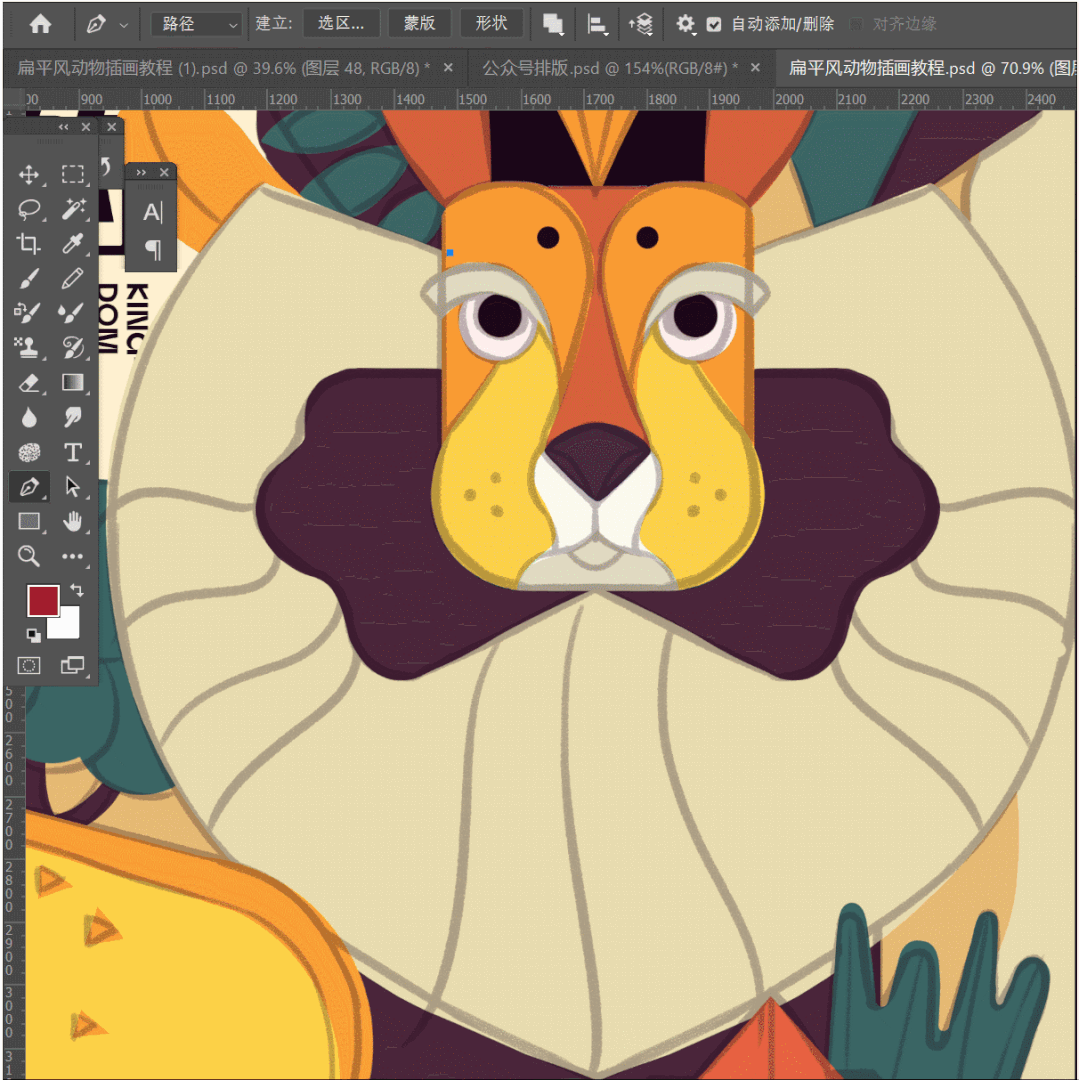This screenshot has width=1079, height=1080.
Task: Expand the collapsed type panel dock
Action: [x=141, y=172]
